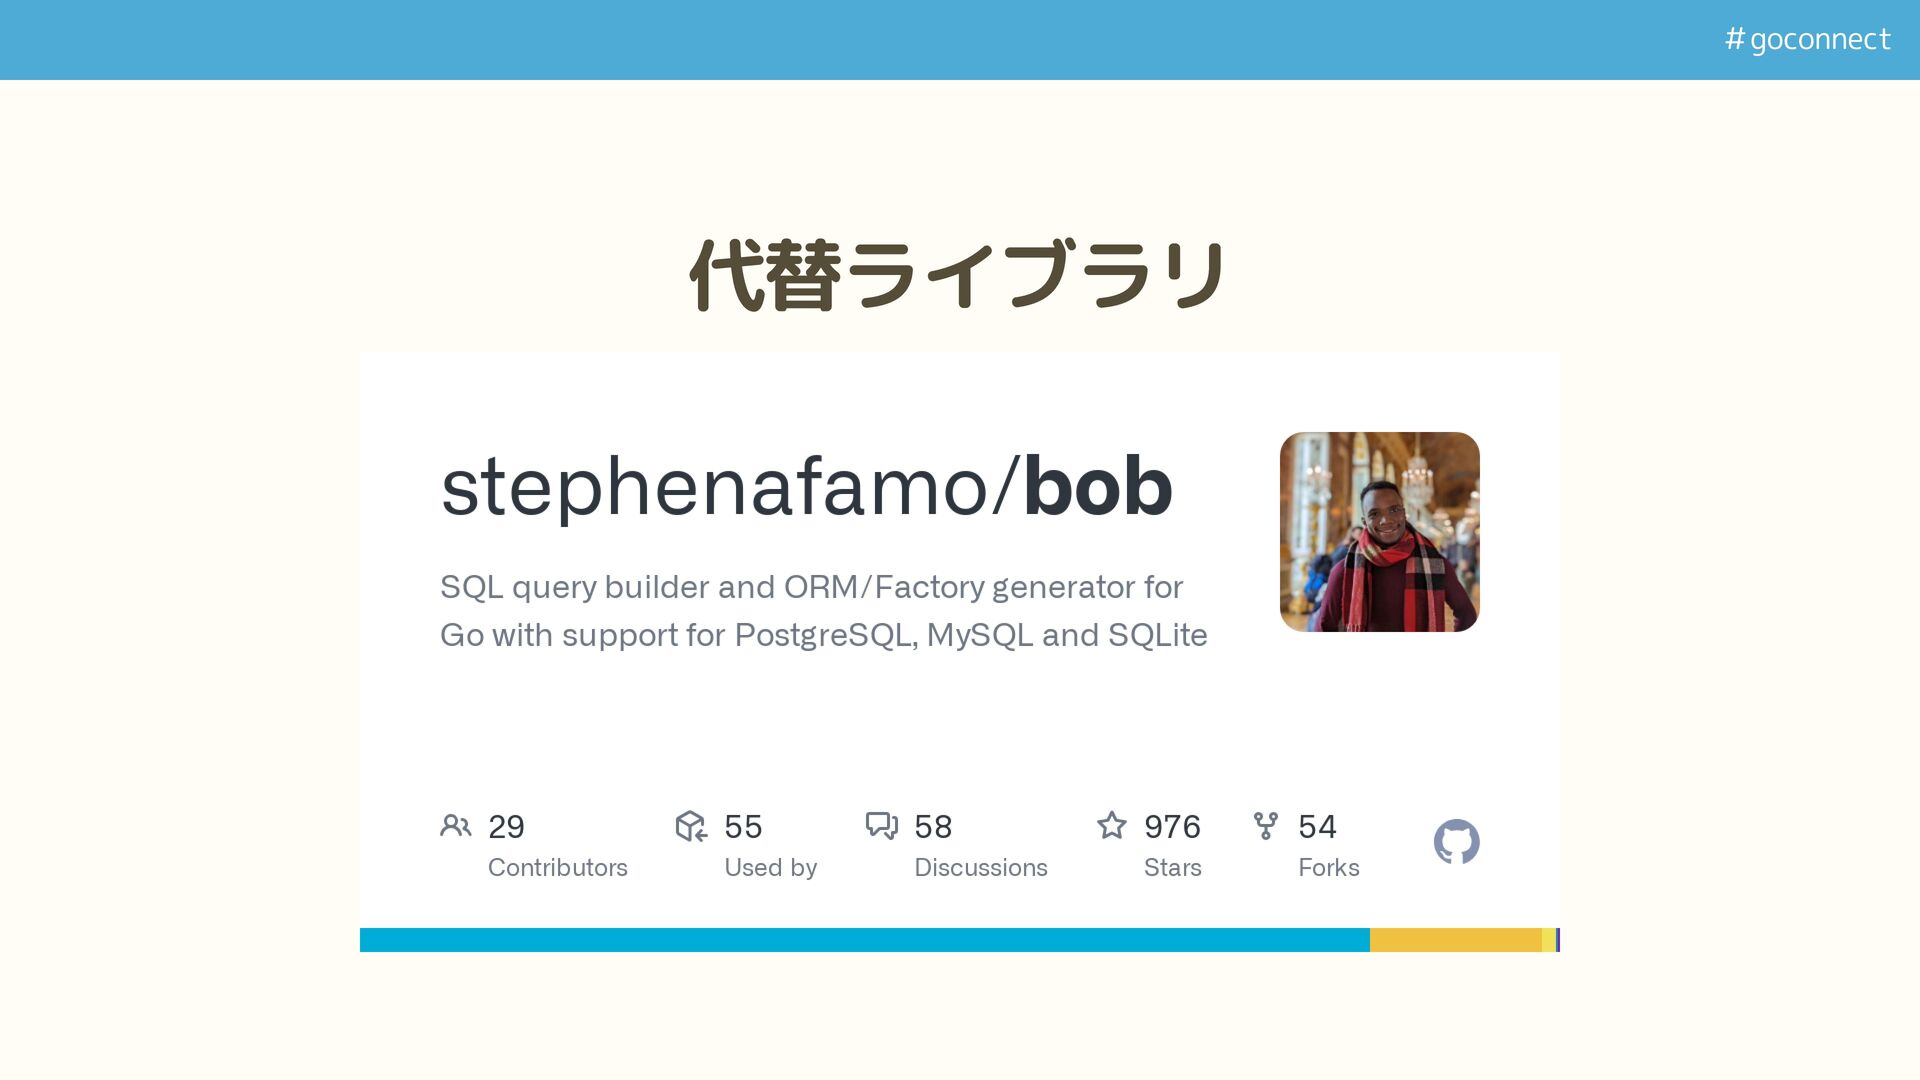
Task: Click the small yellow language bar segment
Action: [x=1548, y=940]
